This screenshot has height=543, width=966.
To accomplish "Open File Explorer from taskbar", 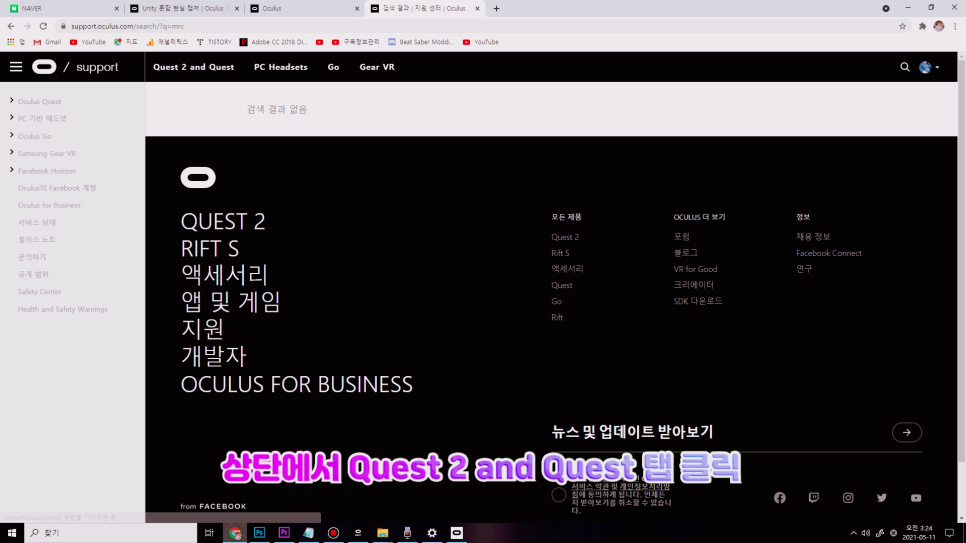I will pyautogui.click(x=383, y=533).
